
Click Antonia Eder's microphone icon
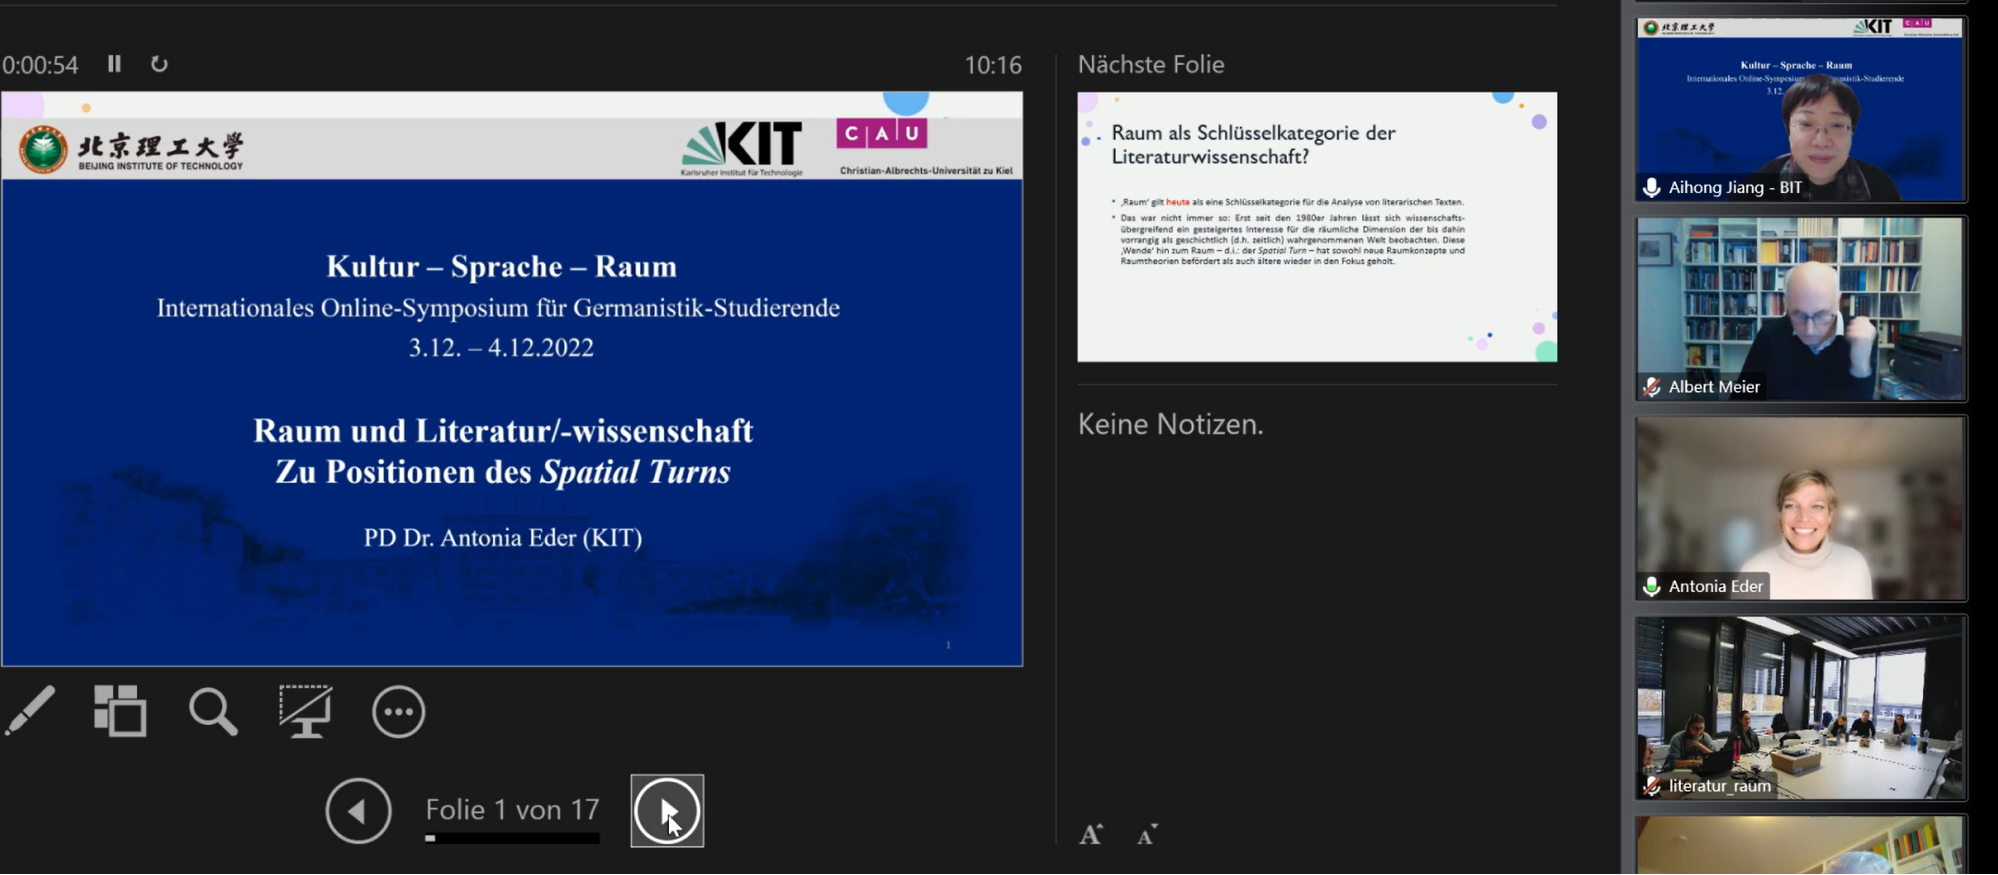1652,587
